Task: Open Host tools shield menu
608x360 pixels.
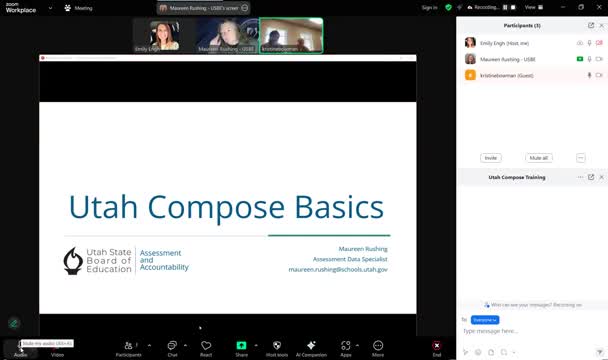Action: pyautogui.click(x=277, y=348)
